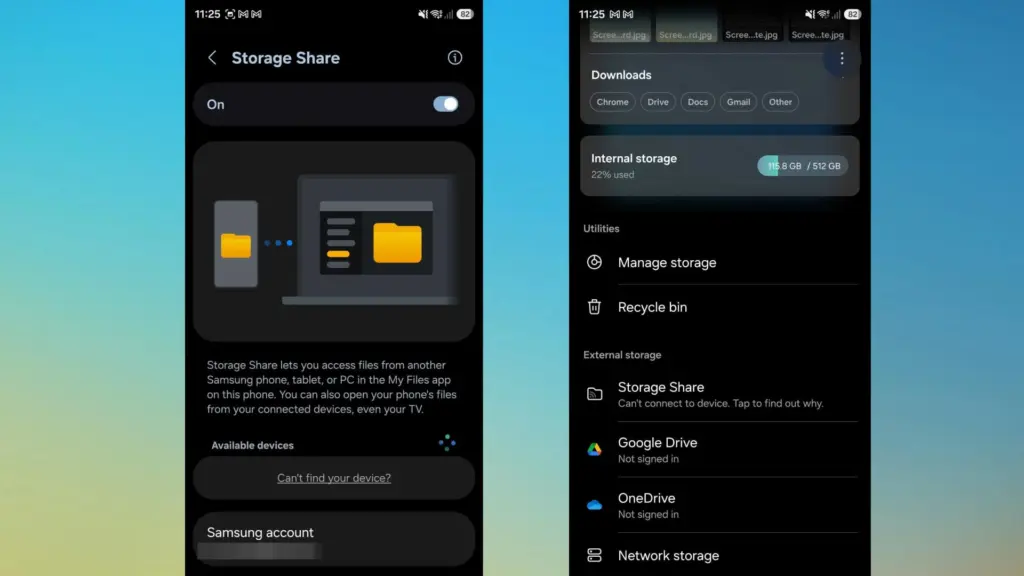Open the Recycle bin icon
1024x576 pixels.
(596, 307)
